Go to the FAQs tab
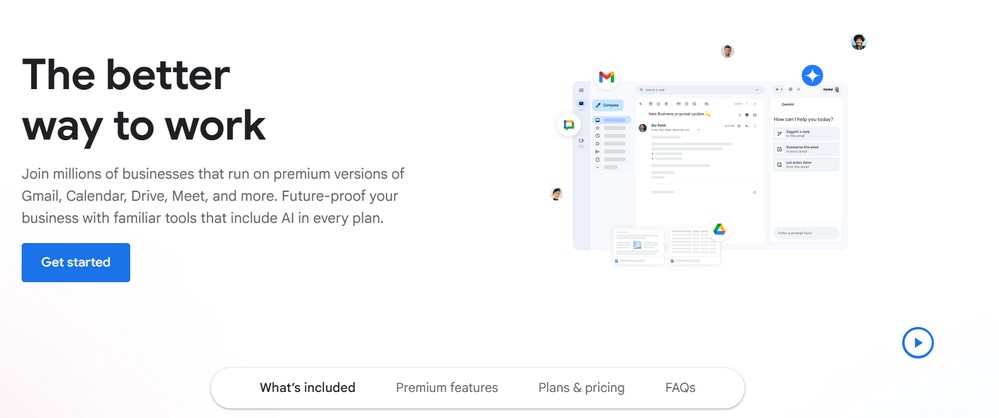The image size is (999, 418). click(x=680, y=387)
